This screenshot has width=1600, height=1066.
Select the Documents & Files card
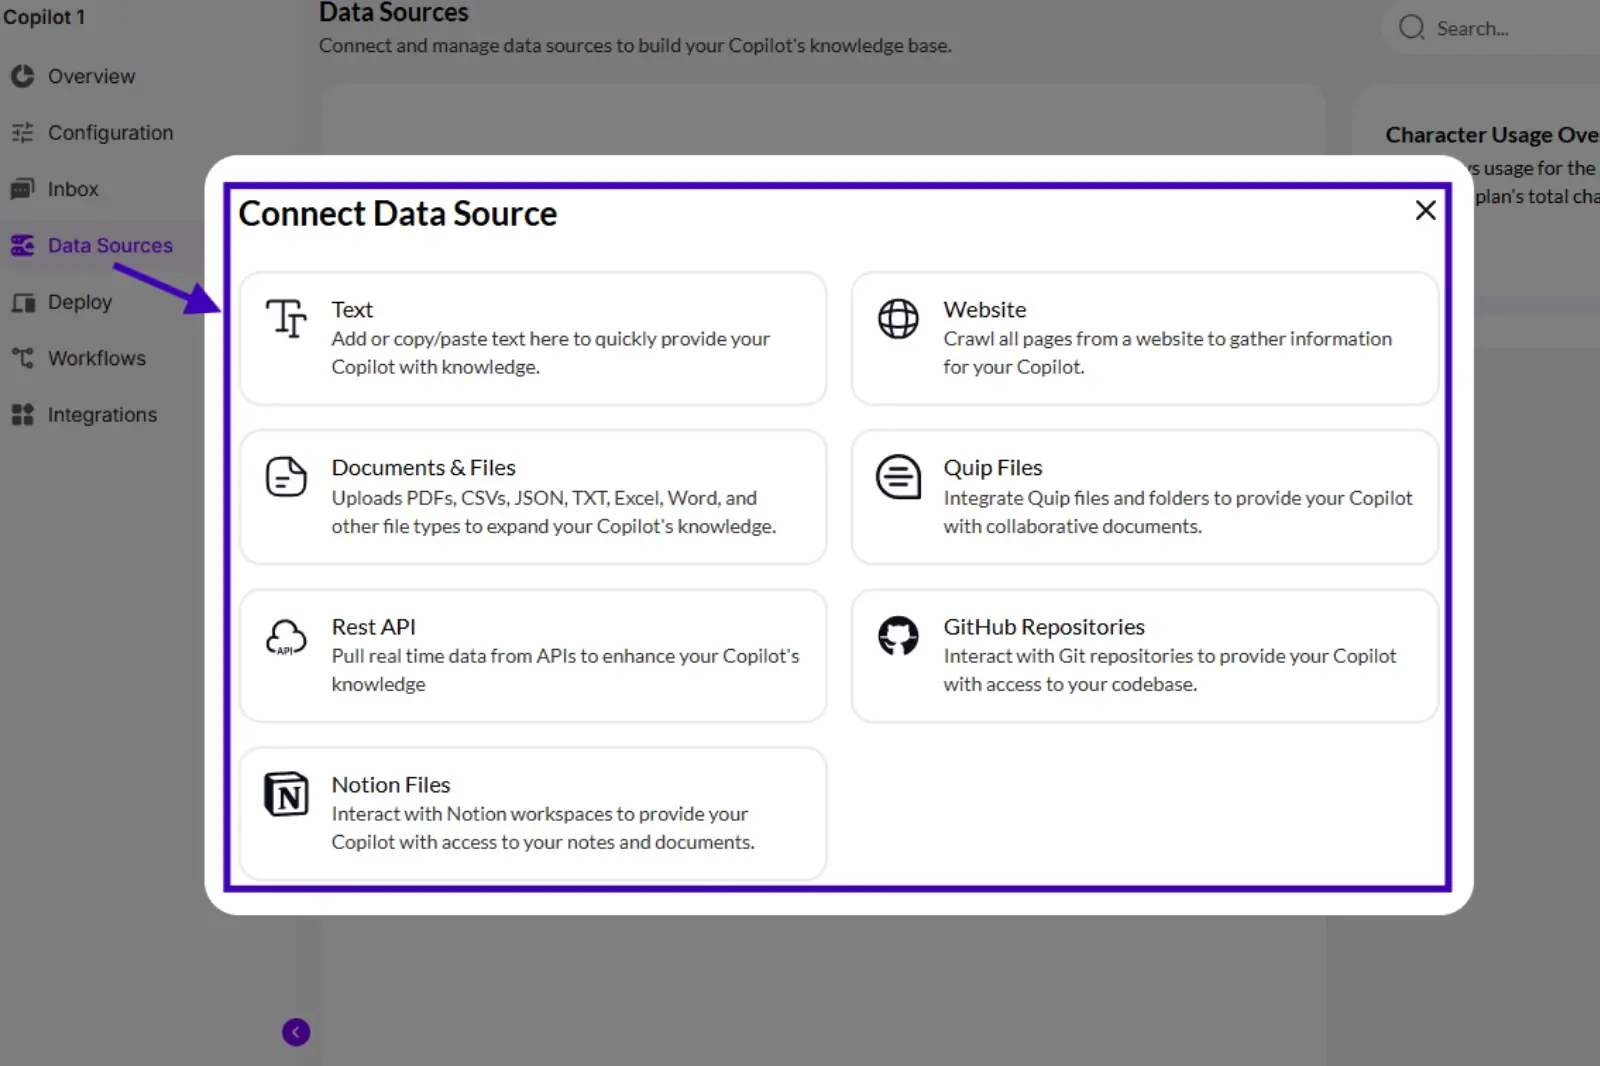coord(533,497)
